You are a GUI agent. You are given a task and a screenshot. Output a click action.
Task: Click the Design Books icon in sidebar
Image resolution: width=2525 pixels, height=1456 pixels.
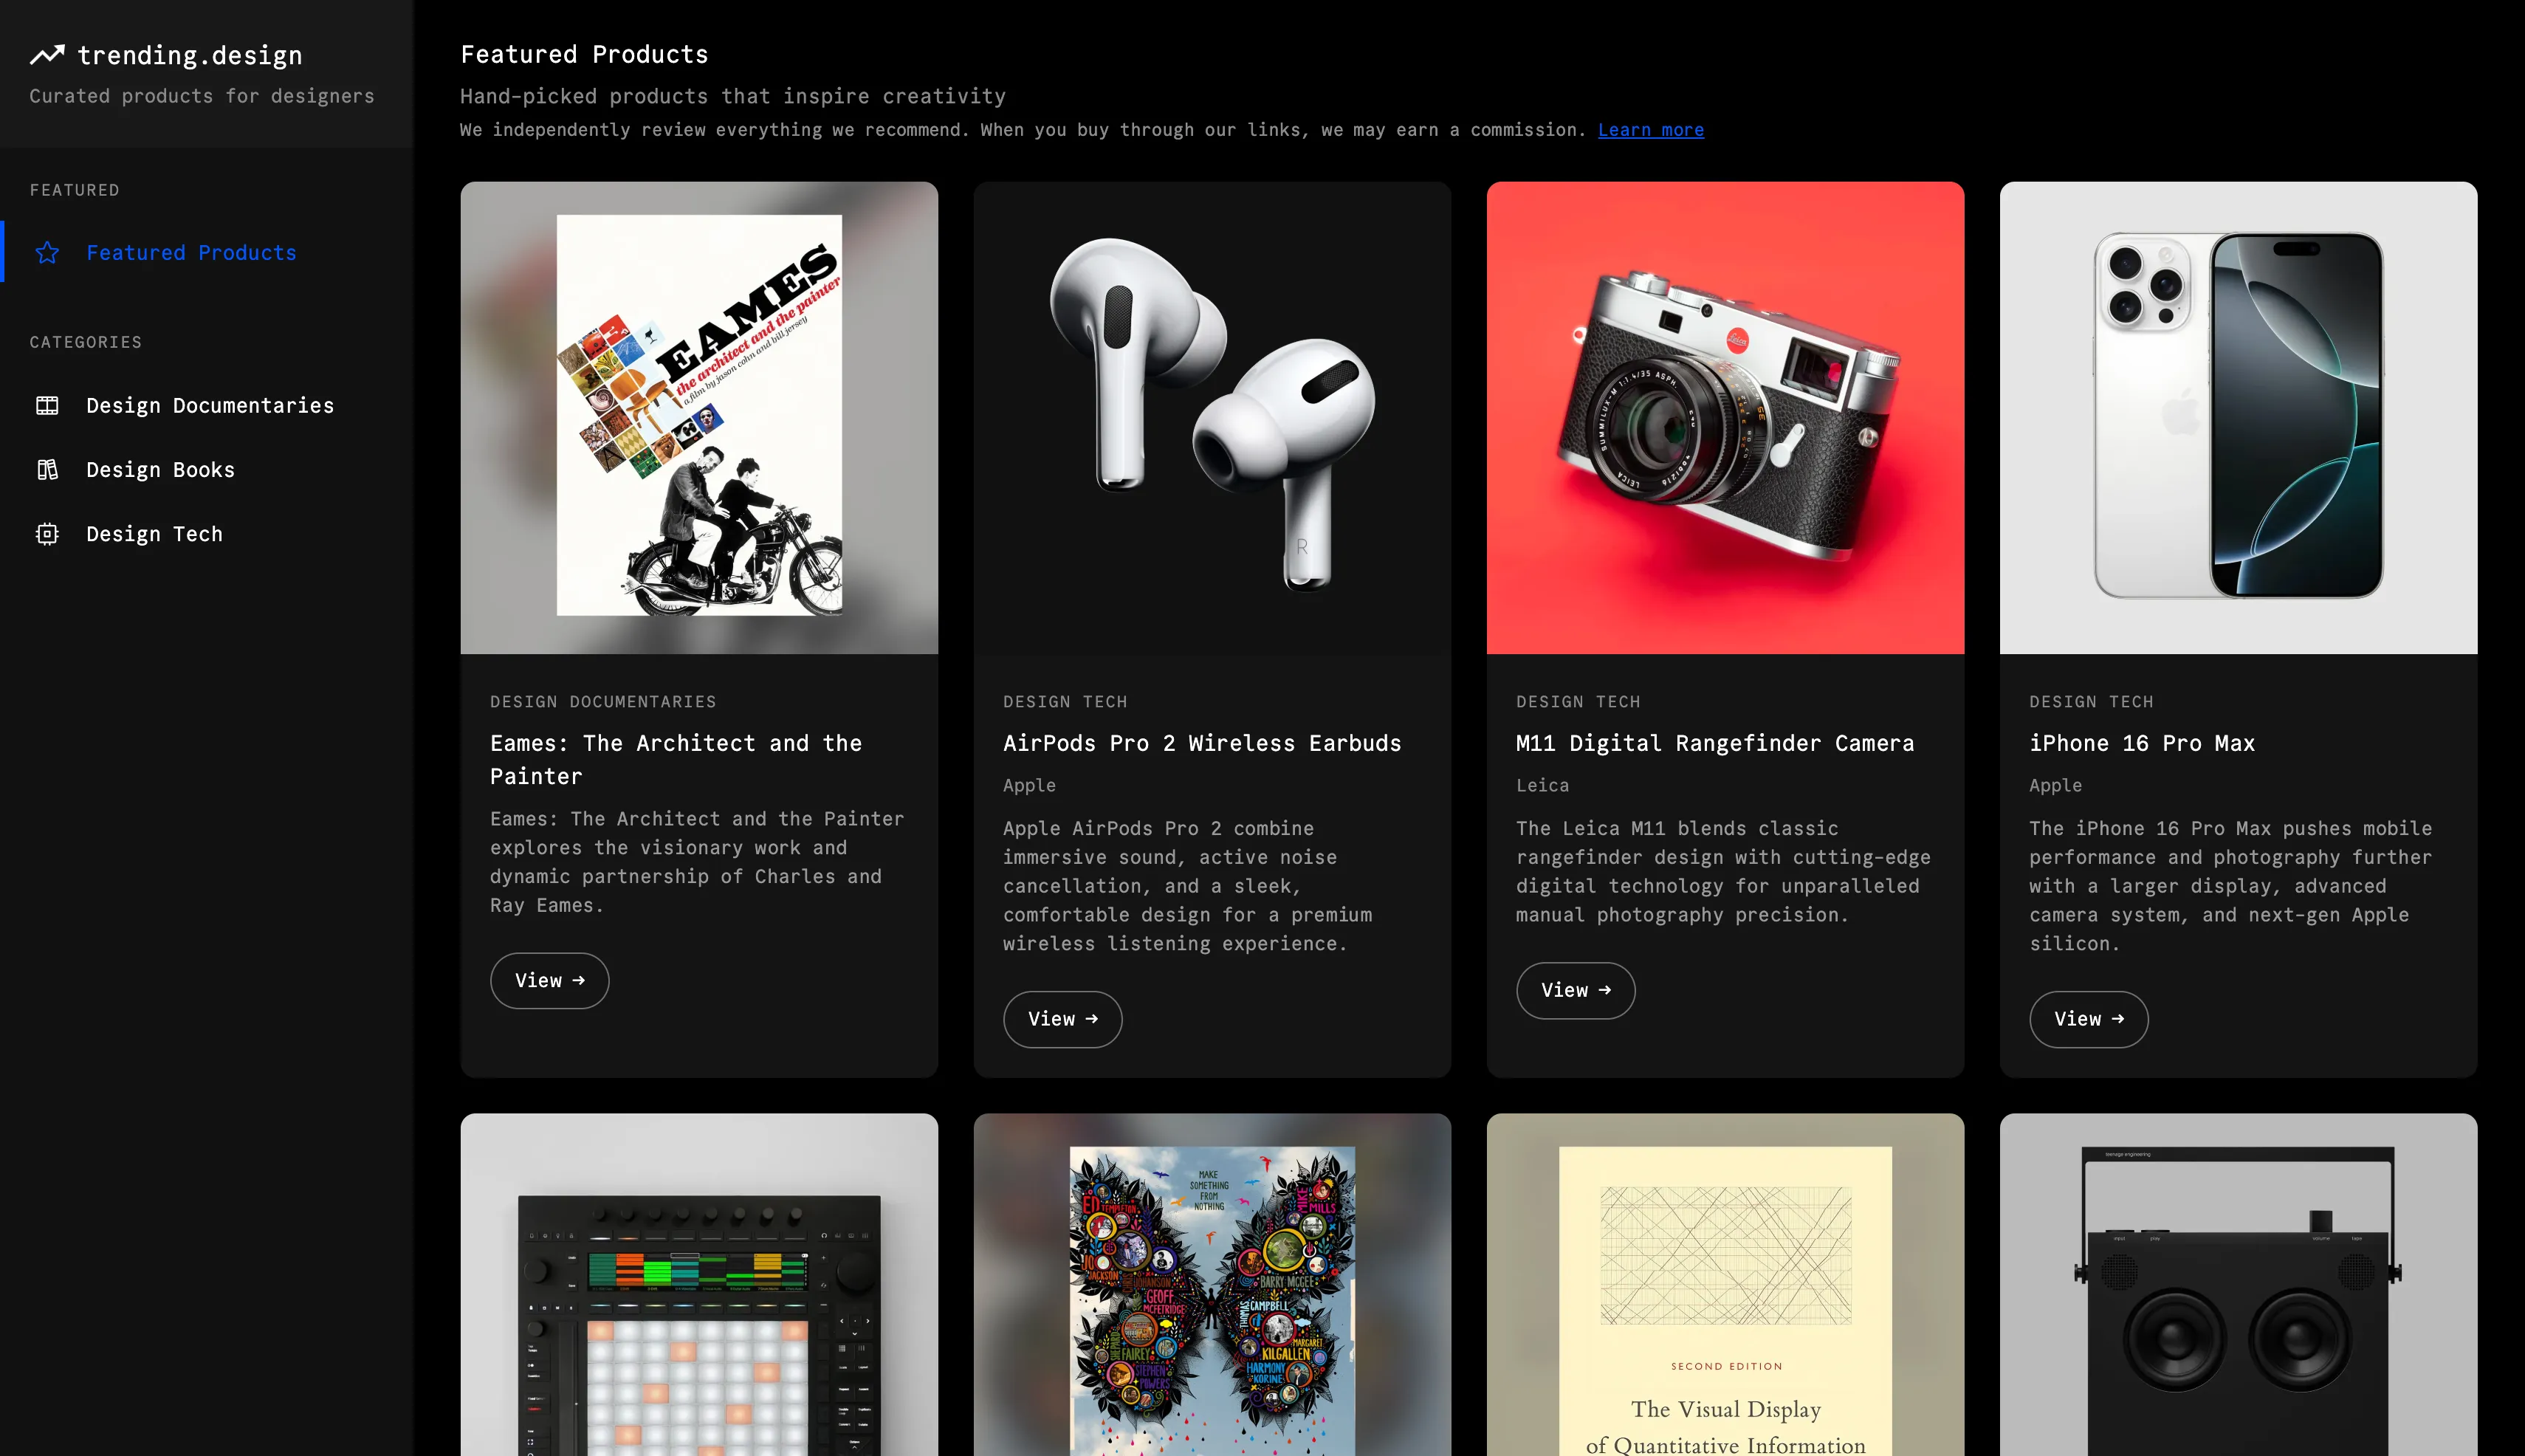pyautogui.click(x=47, y=470)
